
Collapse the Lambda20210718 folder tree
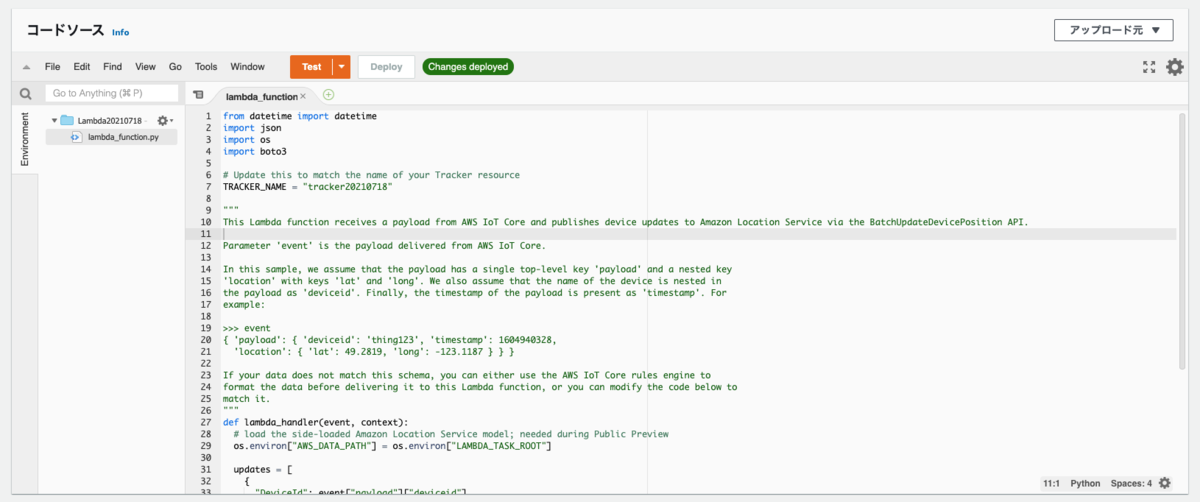(54, 120)
